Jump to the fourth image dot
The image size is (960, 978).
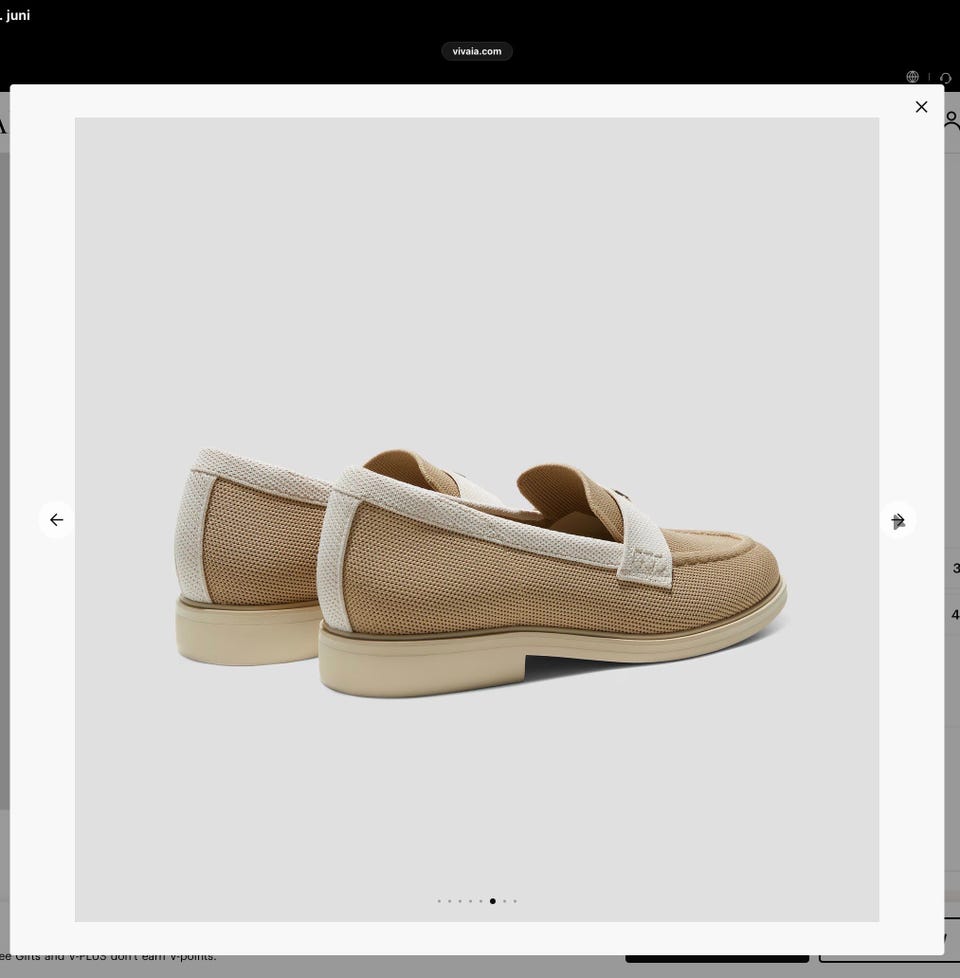pos(471,901)
